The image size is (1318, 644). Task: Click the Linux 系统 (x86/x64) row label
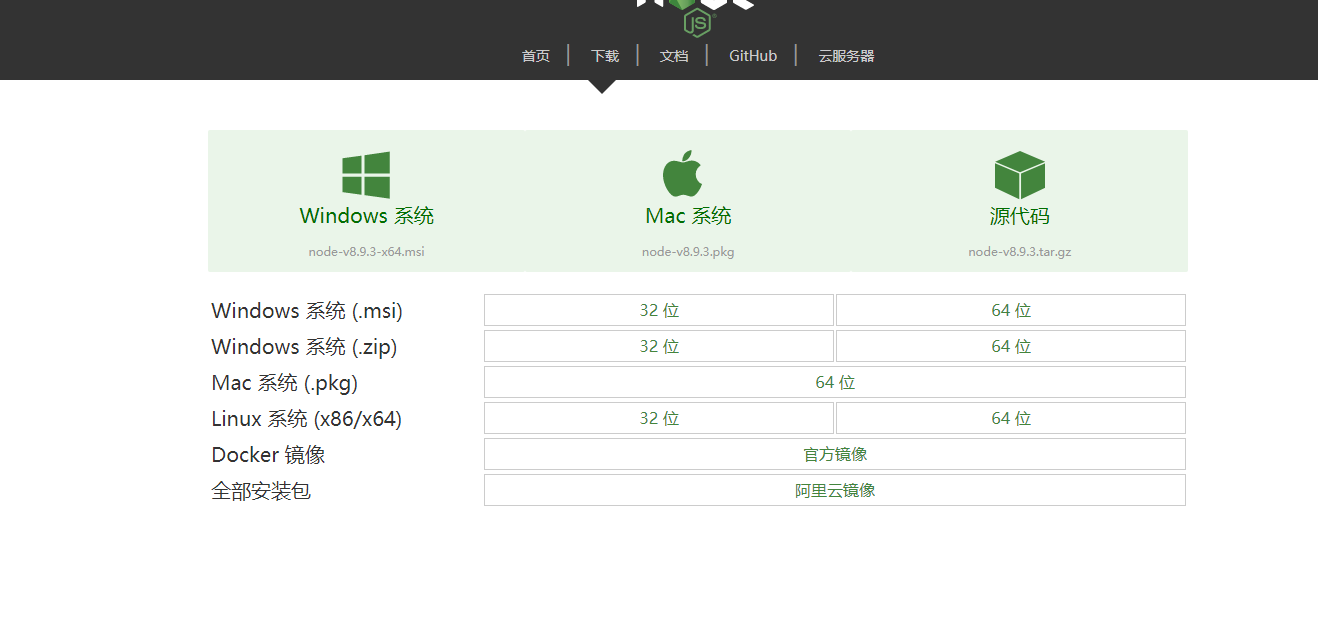pos(307,419)
